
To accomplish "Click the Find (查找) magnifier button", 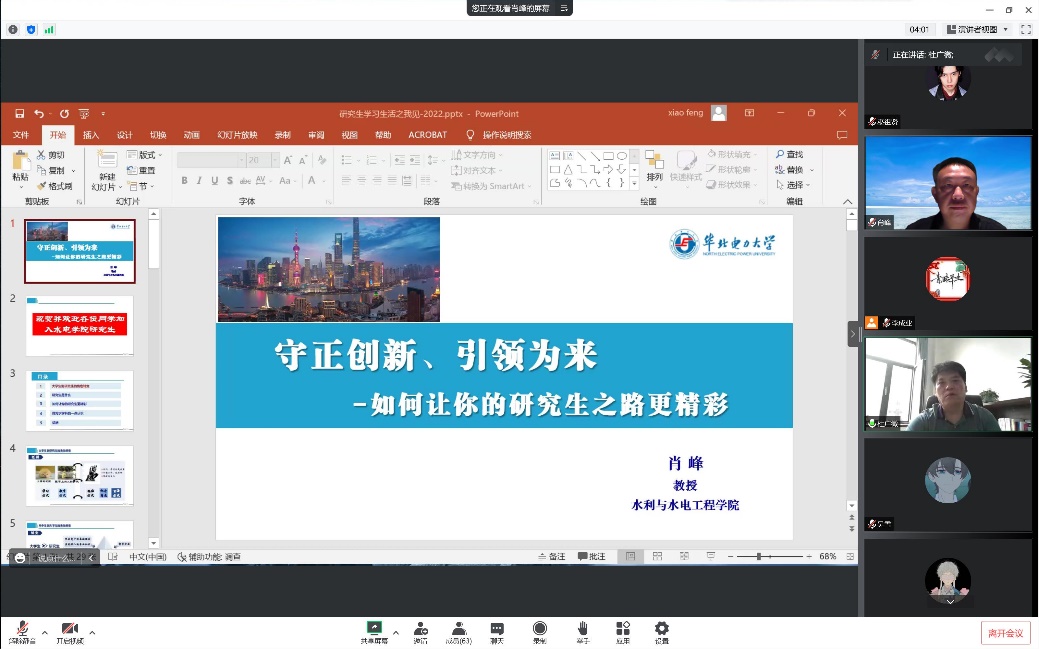I will click(x=789, y=155).
